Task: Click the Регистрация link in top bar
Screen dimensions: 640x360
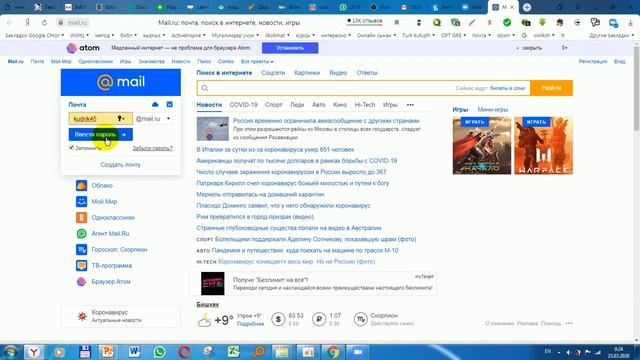Action: pos(593,62)
